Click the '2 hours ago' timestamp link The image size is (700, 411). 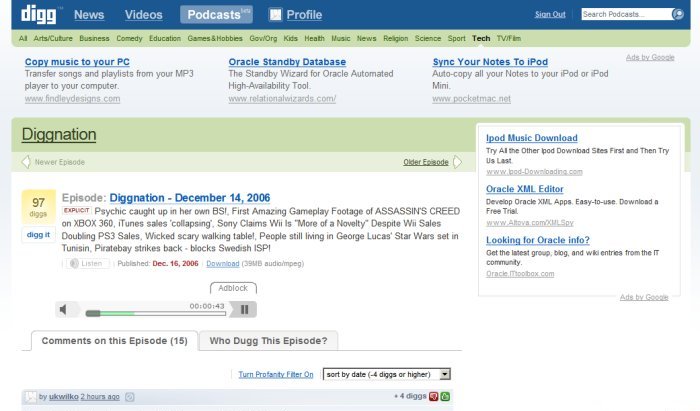pos(100,396)
